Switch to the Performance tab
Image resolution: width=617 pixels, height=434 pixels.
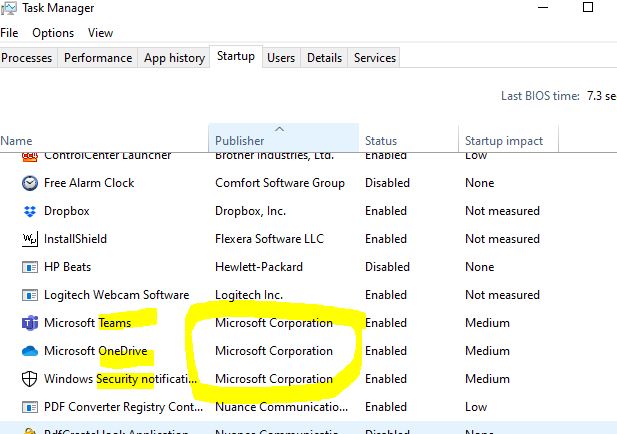point(98,58)
